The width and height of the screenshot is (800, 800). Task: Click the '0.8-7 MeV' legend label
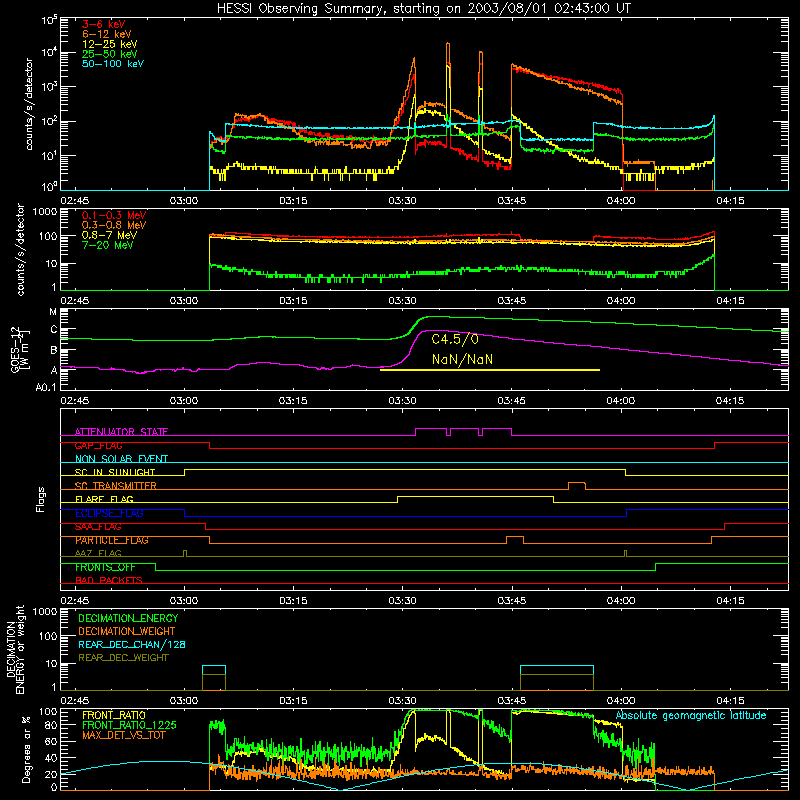click(x=109, y=235)
